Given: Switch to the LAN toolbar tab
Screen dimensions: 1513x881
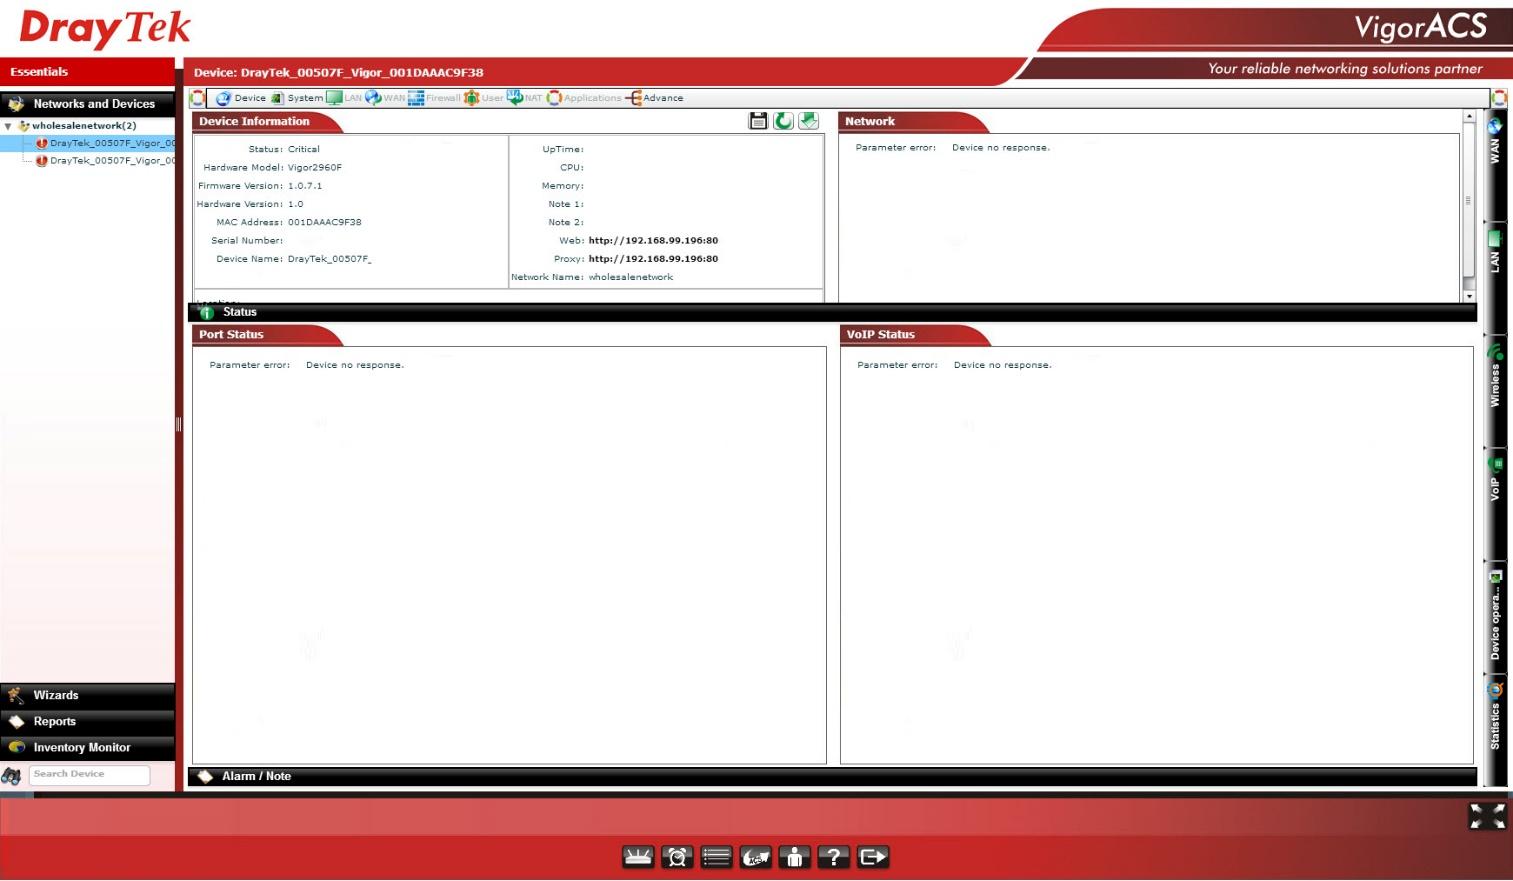Looking at the screenshot, I should (344, 98).
